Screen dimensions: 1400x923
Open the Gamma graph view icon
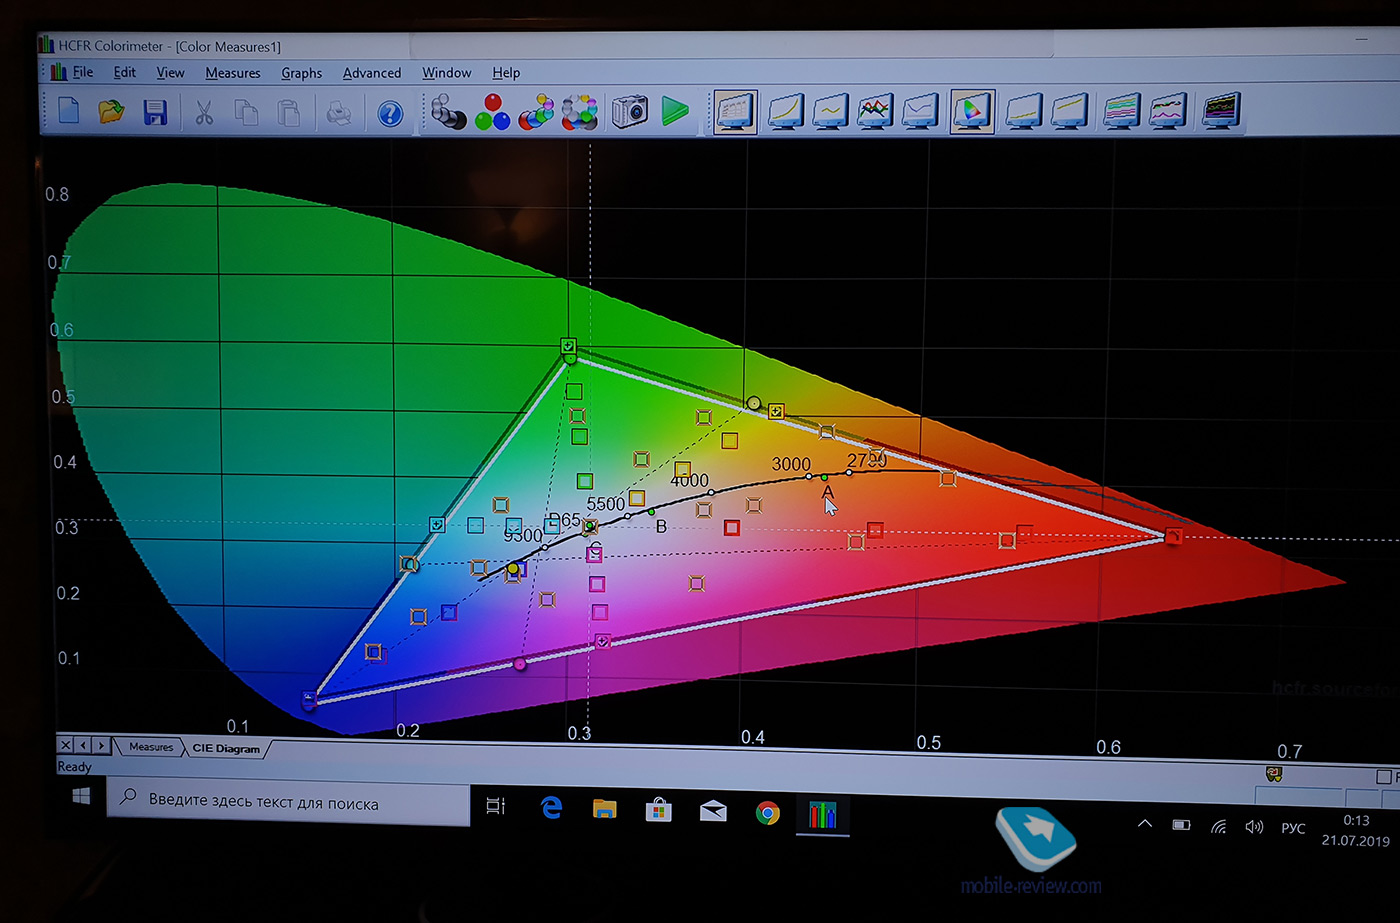(x=831, y=111)
